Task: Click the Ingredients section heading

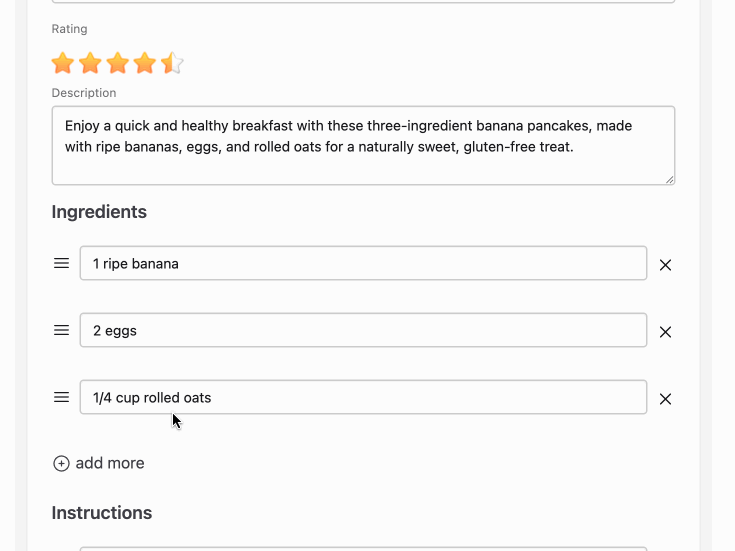Action: pos(99,212)
